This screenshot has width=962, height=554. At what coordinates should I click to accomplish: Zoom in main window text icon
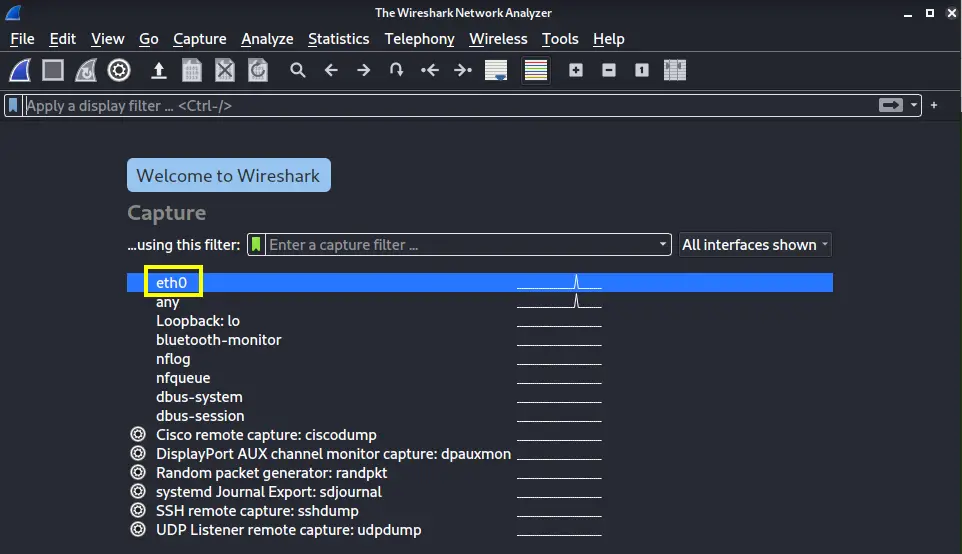(x=575, y=70)
